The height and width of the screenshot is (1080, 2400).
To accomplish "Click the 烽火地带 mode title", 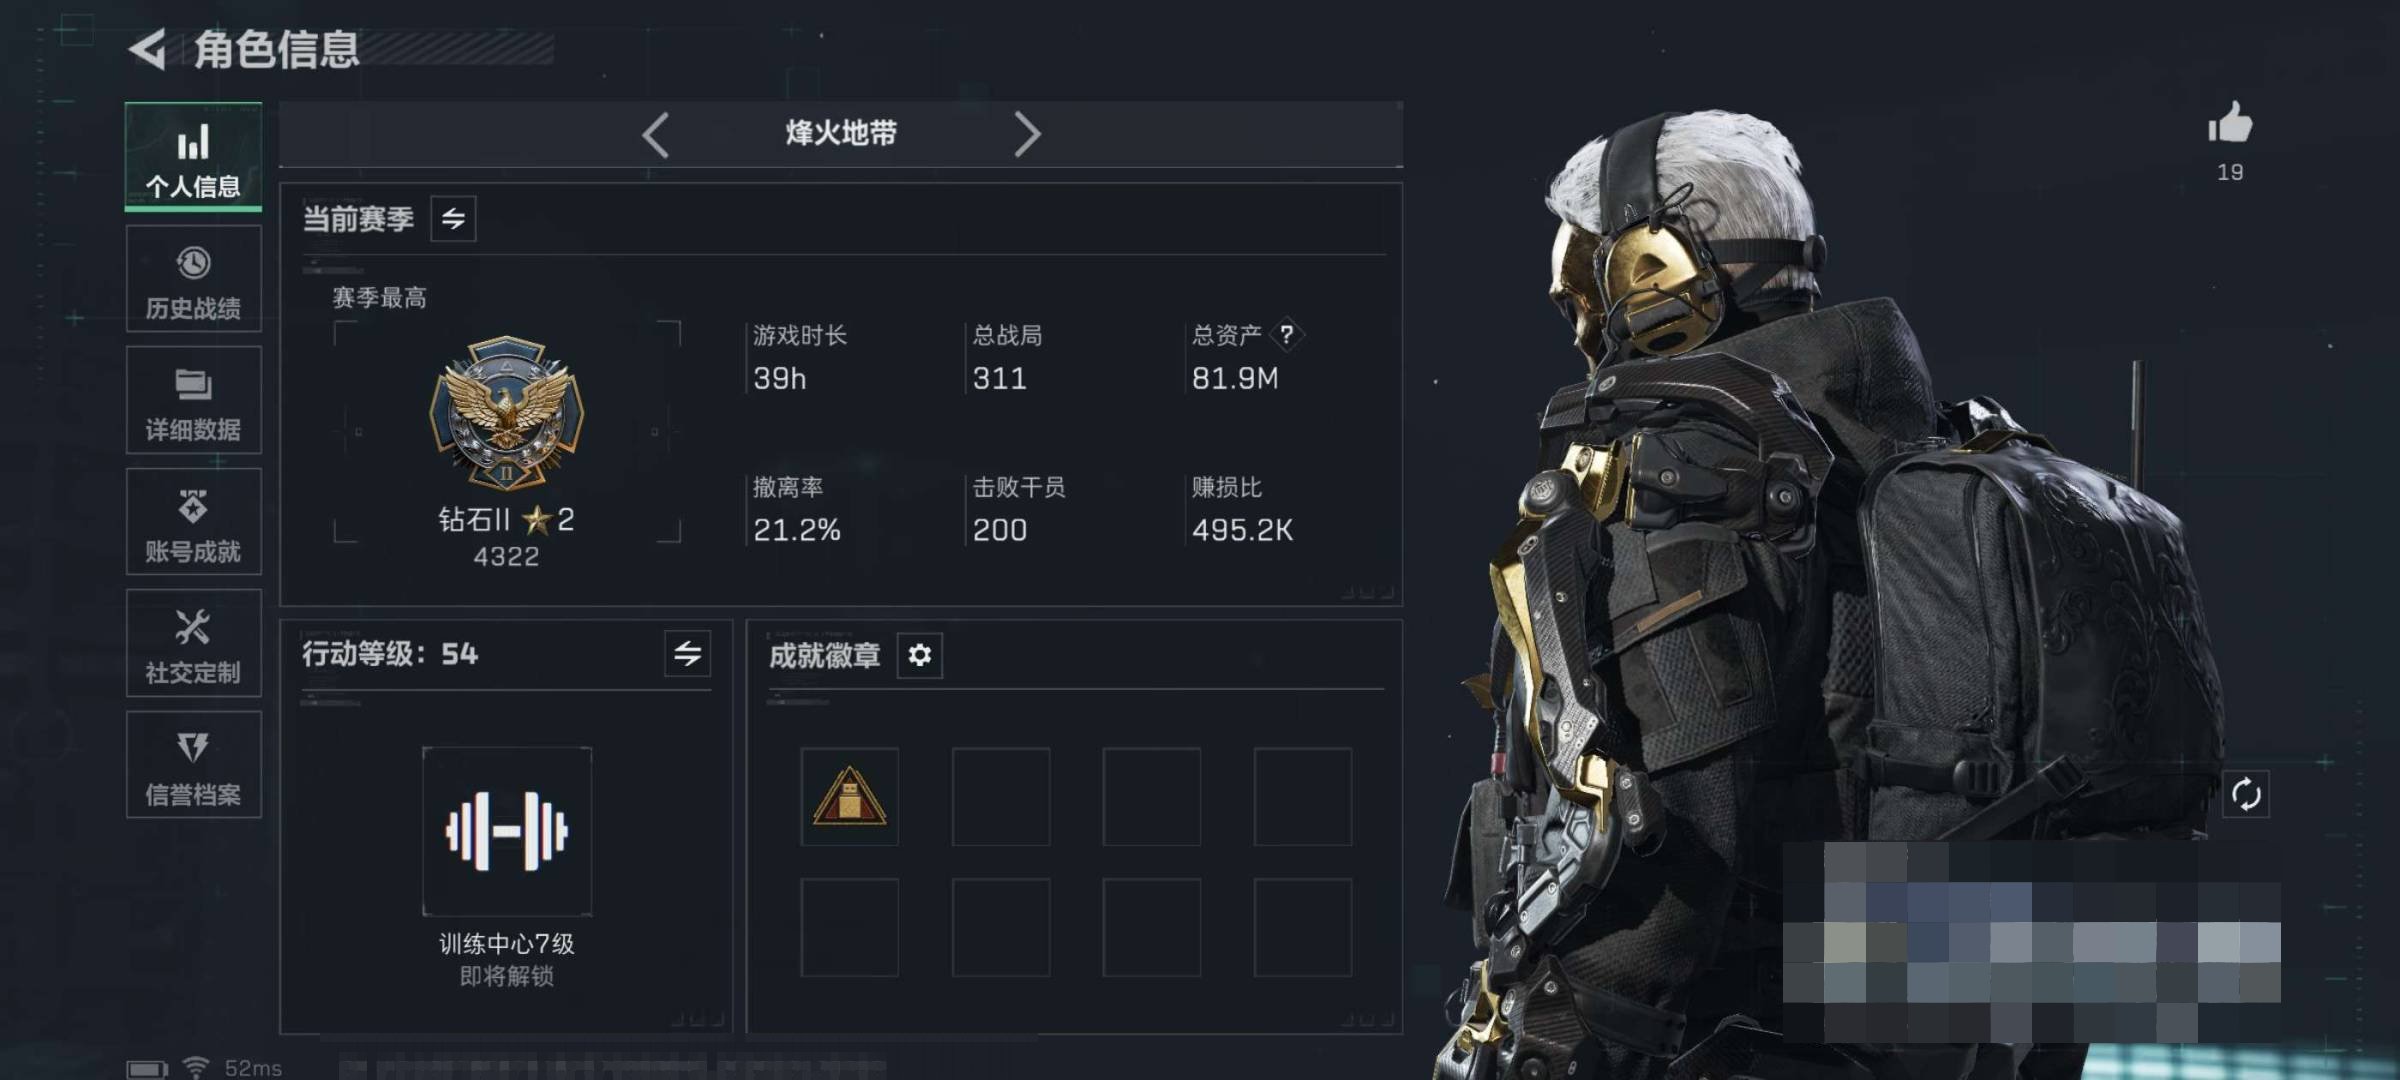I will [841, 133].
